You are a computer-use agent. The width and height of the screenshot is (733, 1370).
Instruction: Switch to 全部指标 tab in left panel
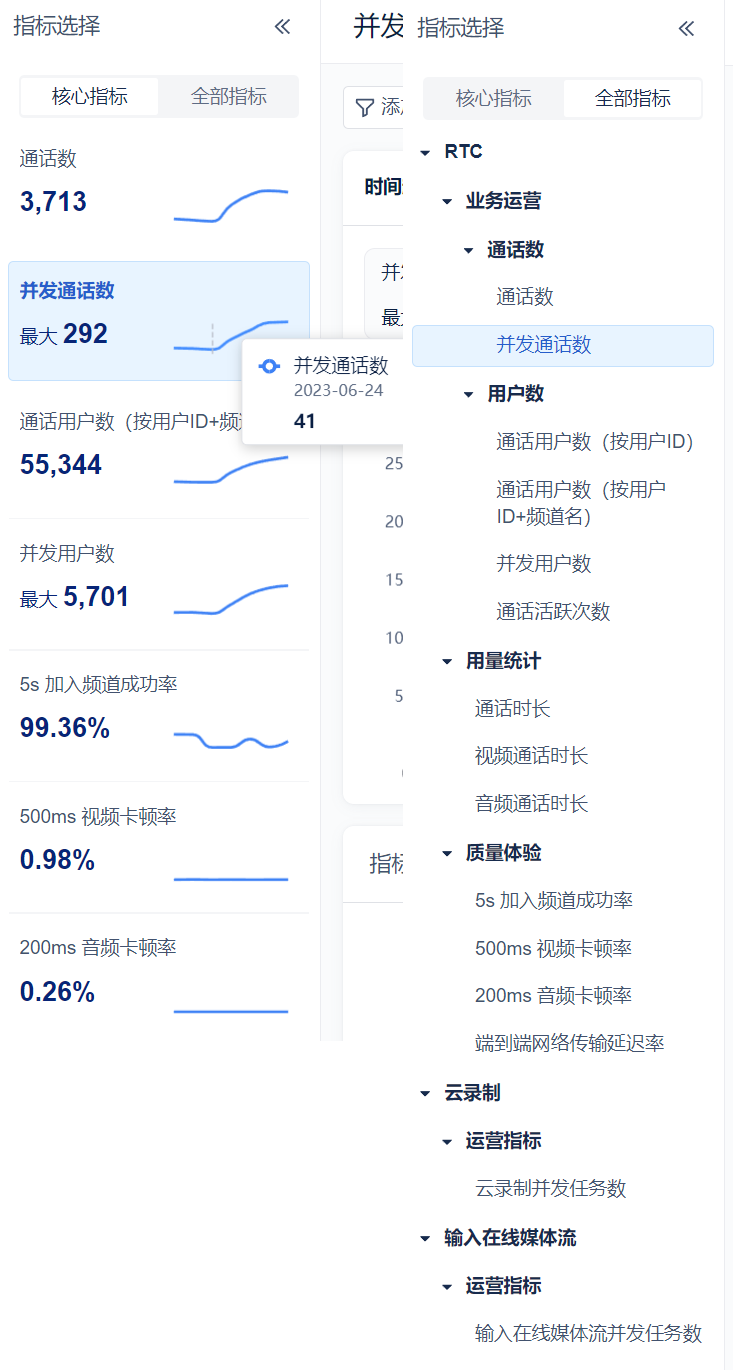point(229,97)
